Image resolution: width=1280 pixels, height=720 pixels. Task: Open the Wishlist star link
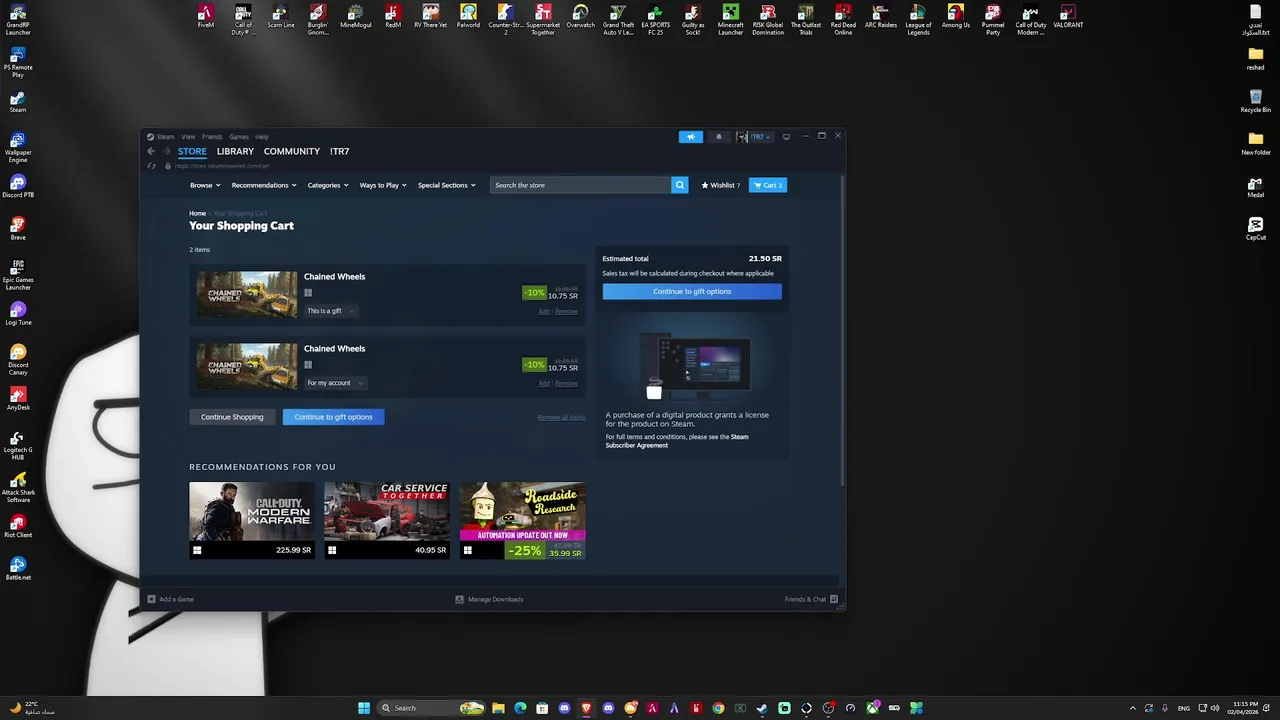(720, 185)
